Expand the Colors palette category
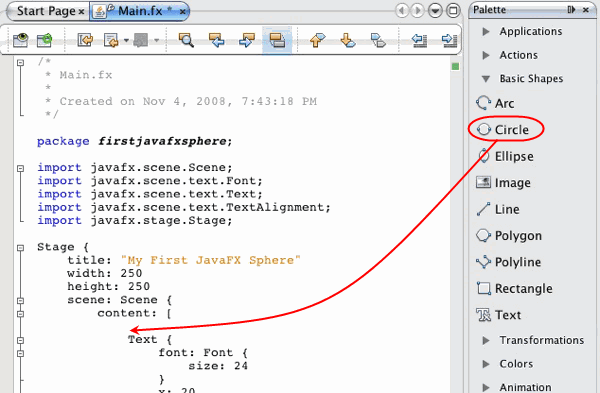 486,364
